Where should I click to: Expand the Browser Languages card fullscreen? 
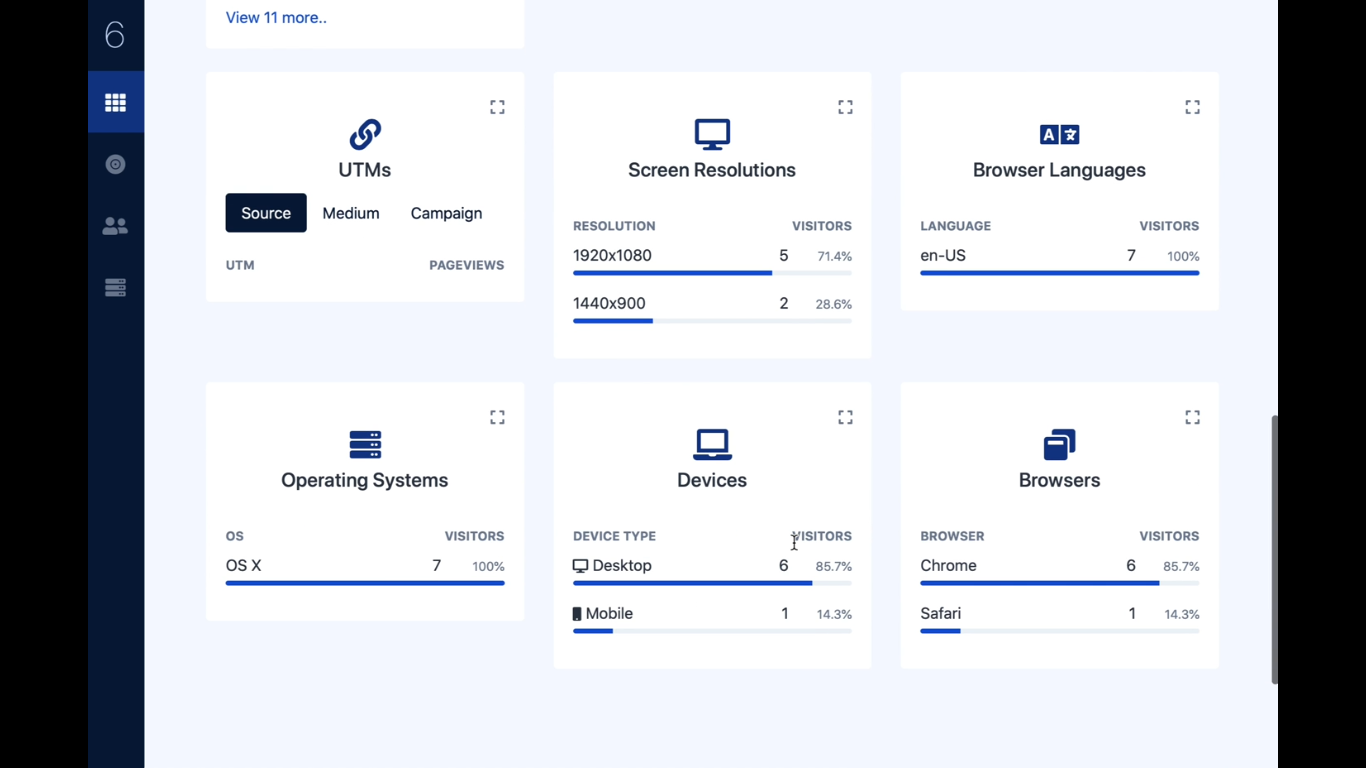(1192, 107)
